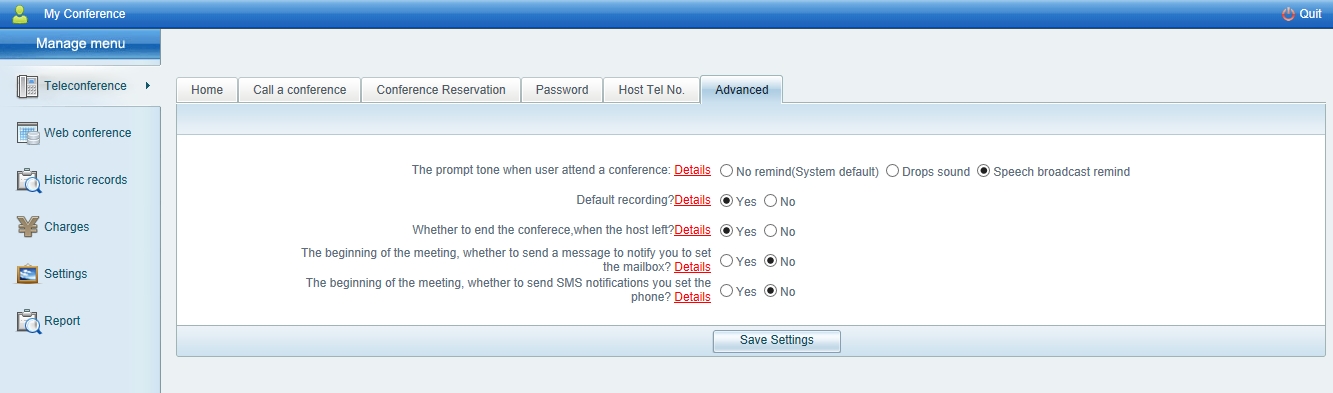Click the Teleconference phone icon
This screenshot has height=393, width=1333.
(27, 86)
